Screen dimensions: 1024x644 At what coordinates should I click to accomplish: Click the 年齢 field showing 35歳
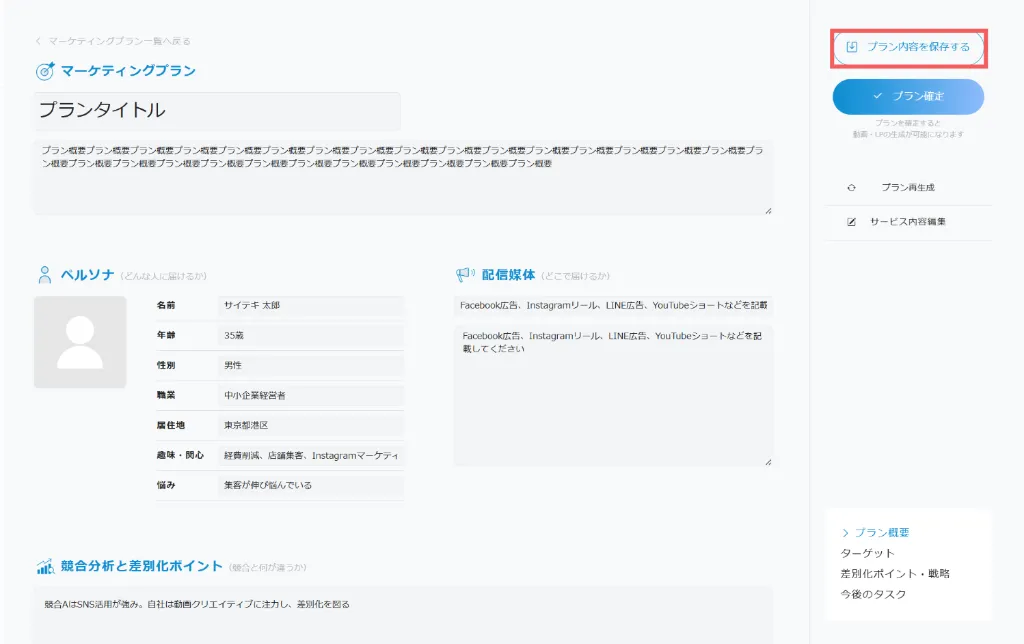click(x=310, y=336)
